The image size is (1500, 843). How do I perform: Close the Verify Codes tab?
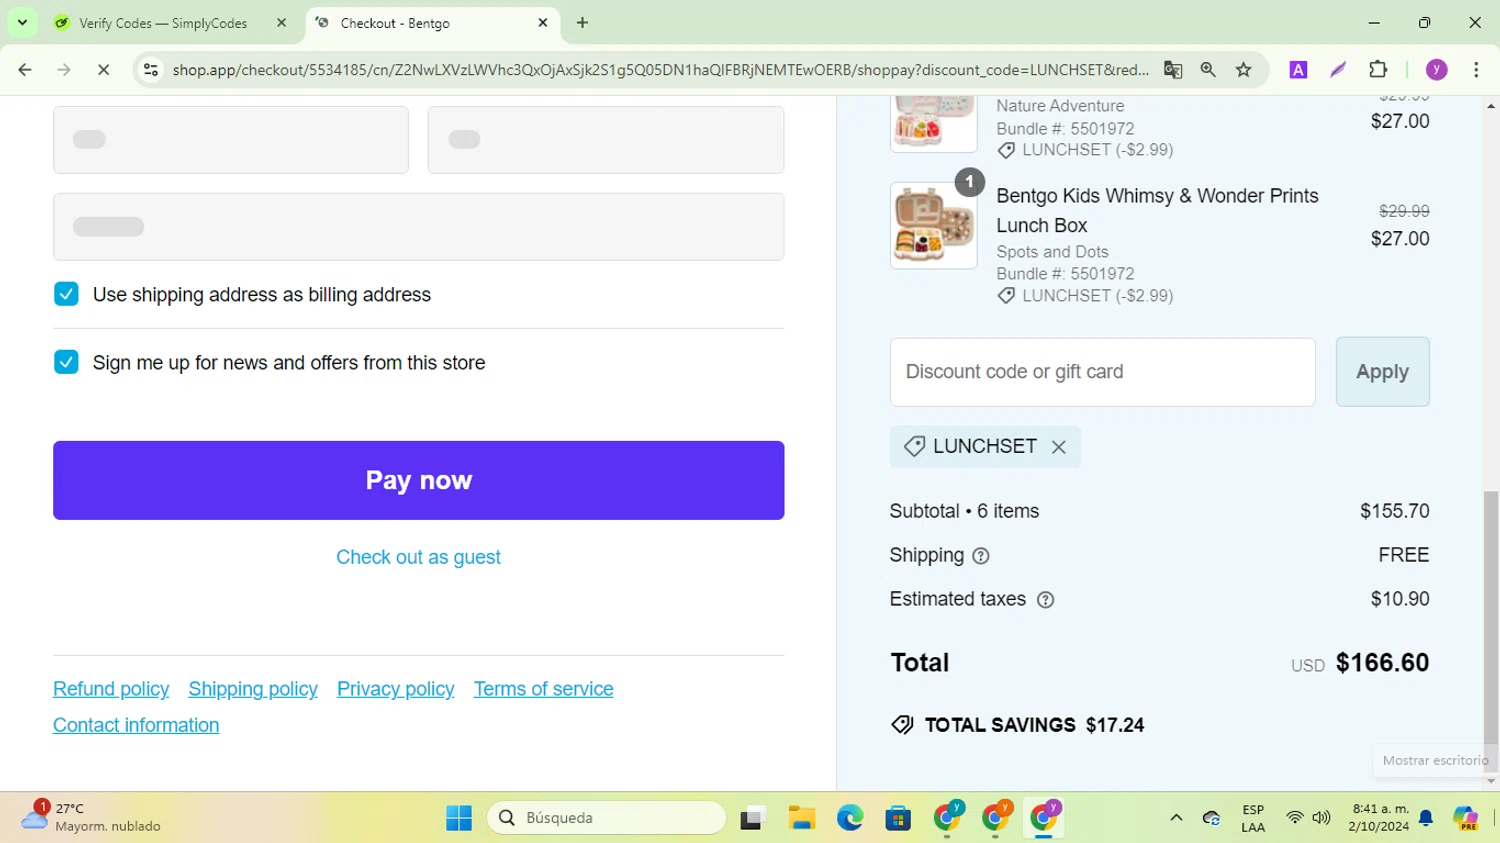coord(282,23)
